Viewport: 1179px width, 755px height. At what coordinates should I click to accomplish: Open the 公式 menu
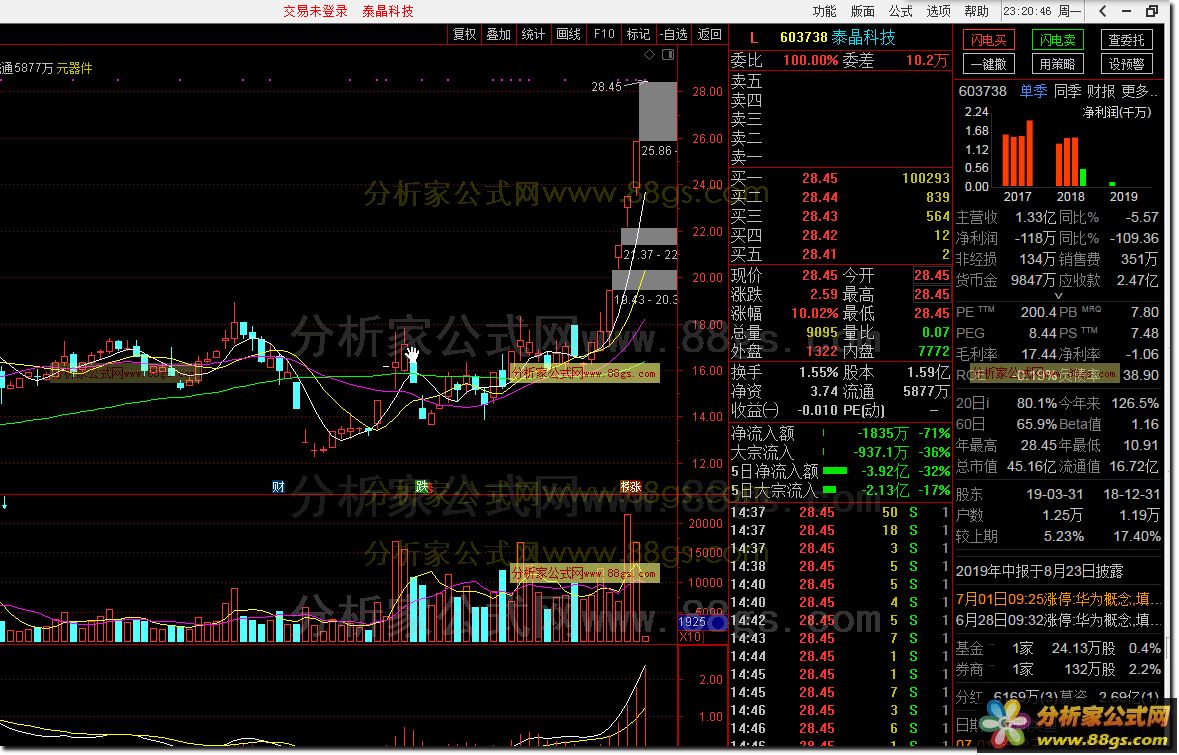click(x=900, y=11)
